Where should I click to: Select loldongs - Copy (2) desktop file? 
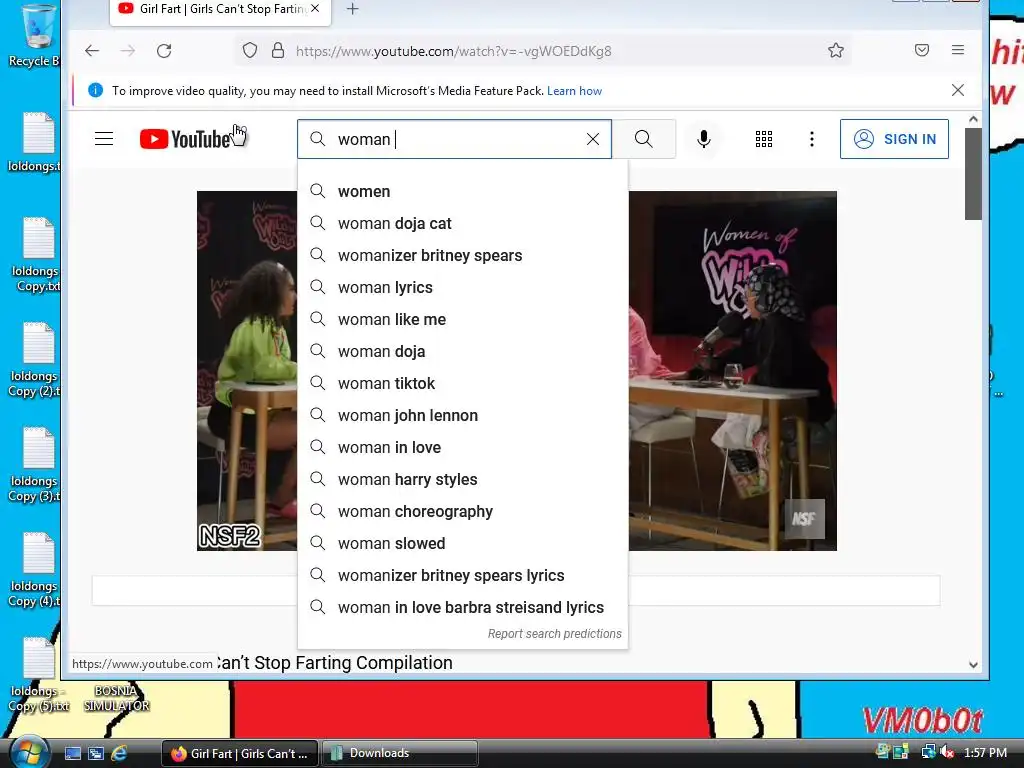(35, 360)
